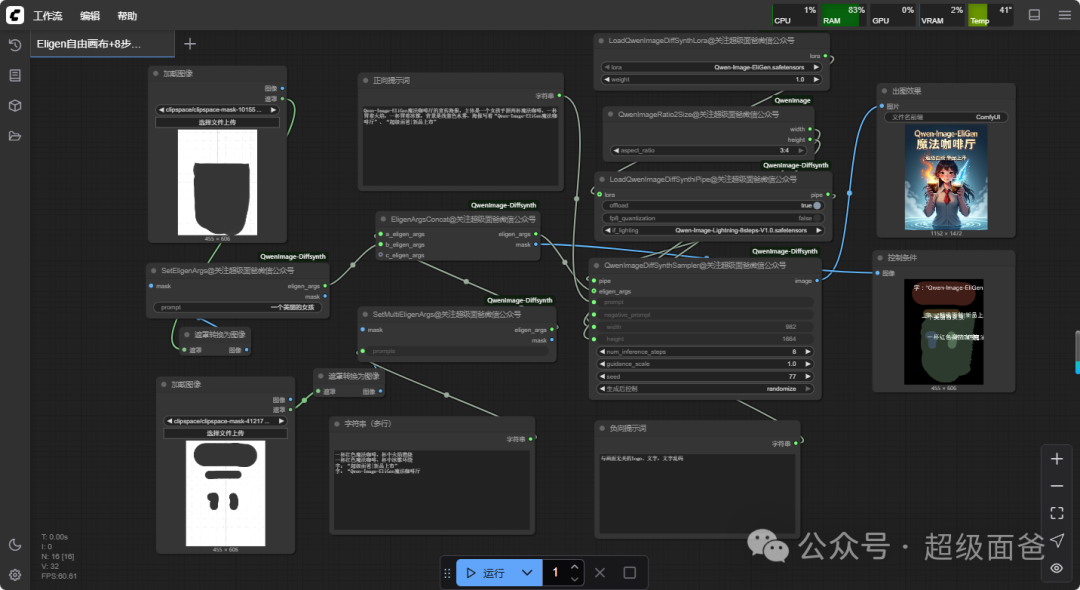1080x590 pixels.
Task: Collapse the 出图效果 node via its dot
Action: 884,91
